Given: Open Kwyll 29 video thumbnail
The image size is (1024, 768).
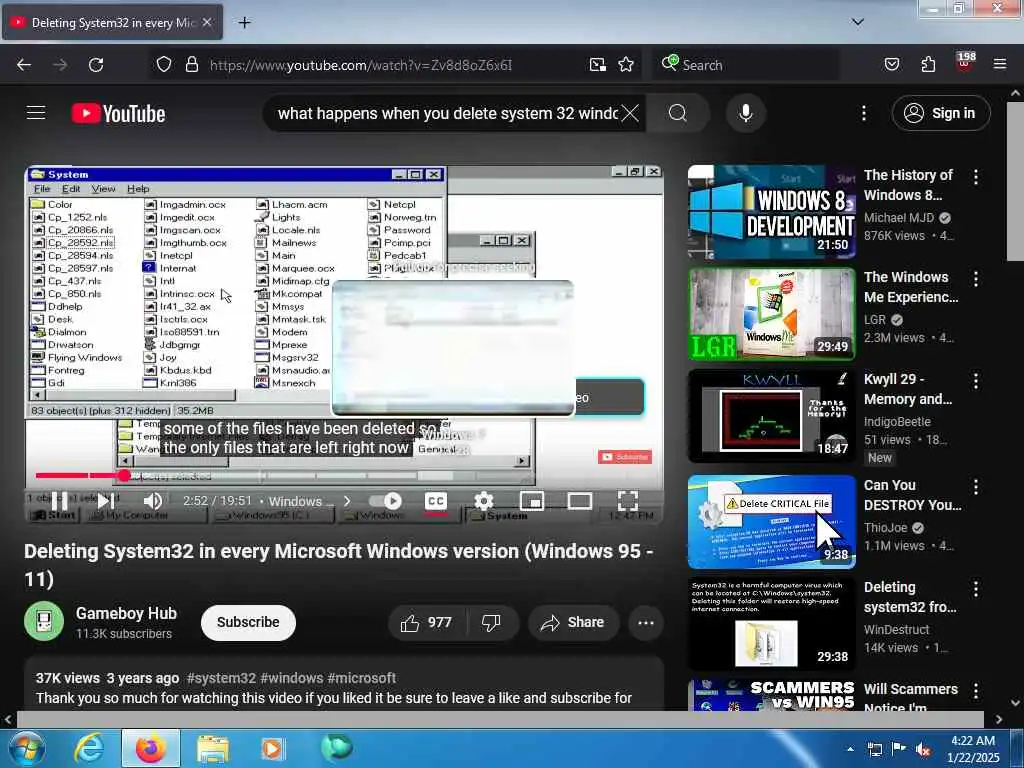Looking at the screenshot, I should [x=772, y=416].
